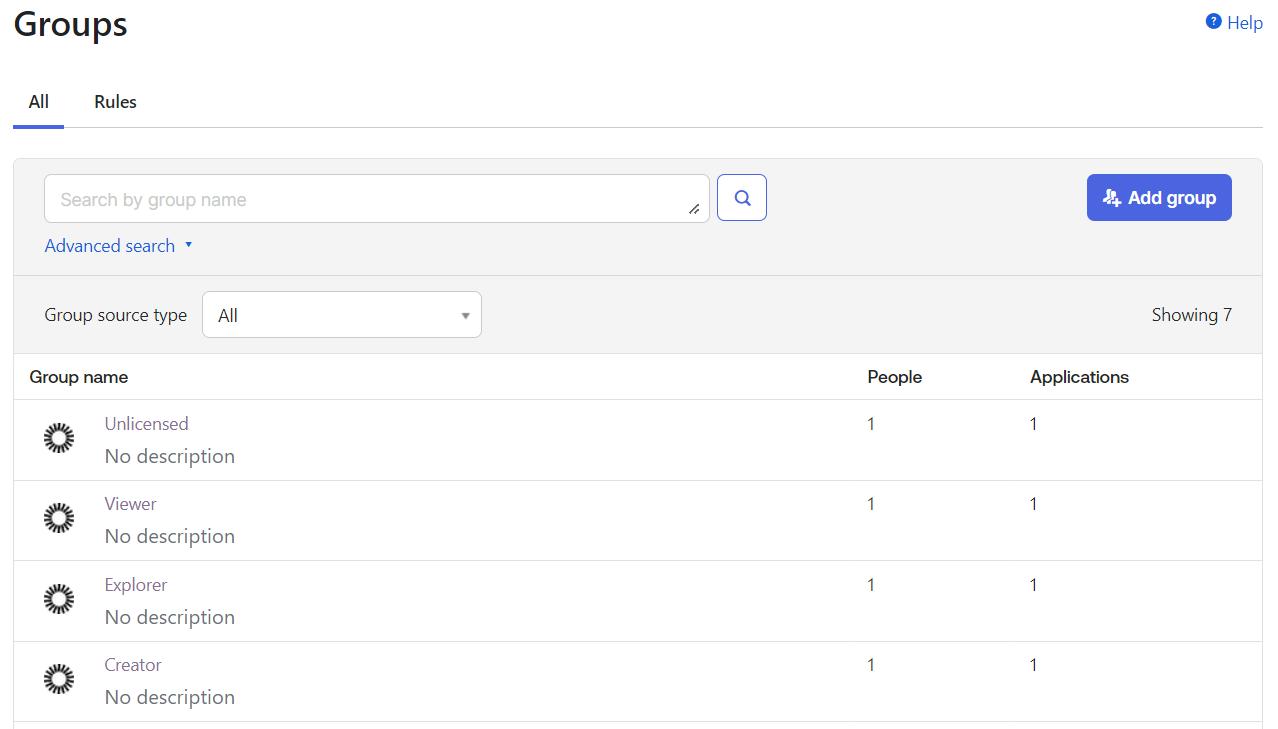The width and height of the screenshot is (1278, 729).
Task: Click the magnifying glass search icon
Action: (741, 197)
